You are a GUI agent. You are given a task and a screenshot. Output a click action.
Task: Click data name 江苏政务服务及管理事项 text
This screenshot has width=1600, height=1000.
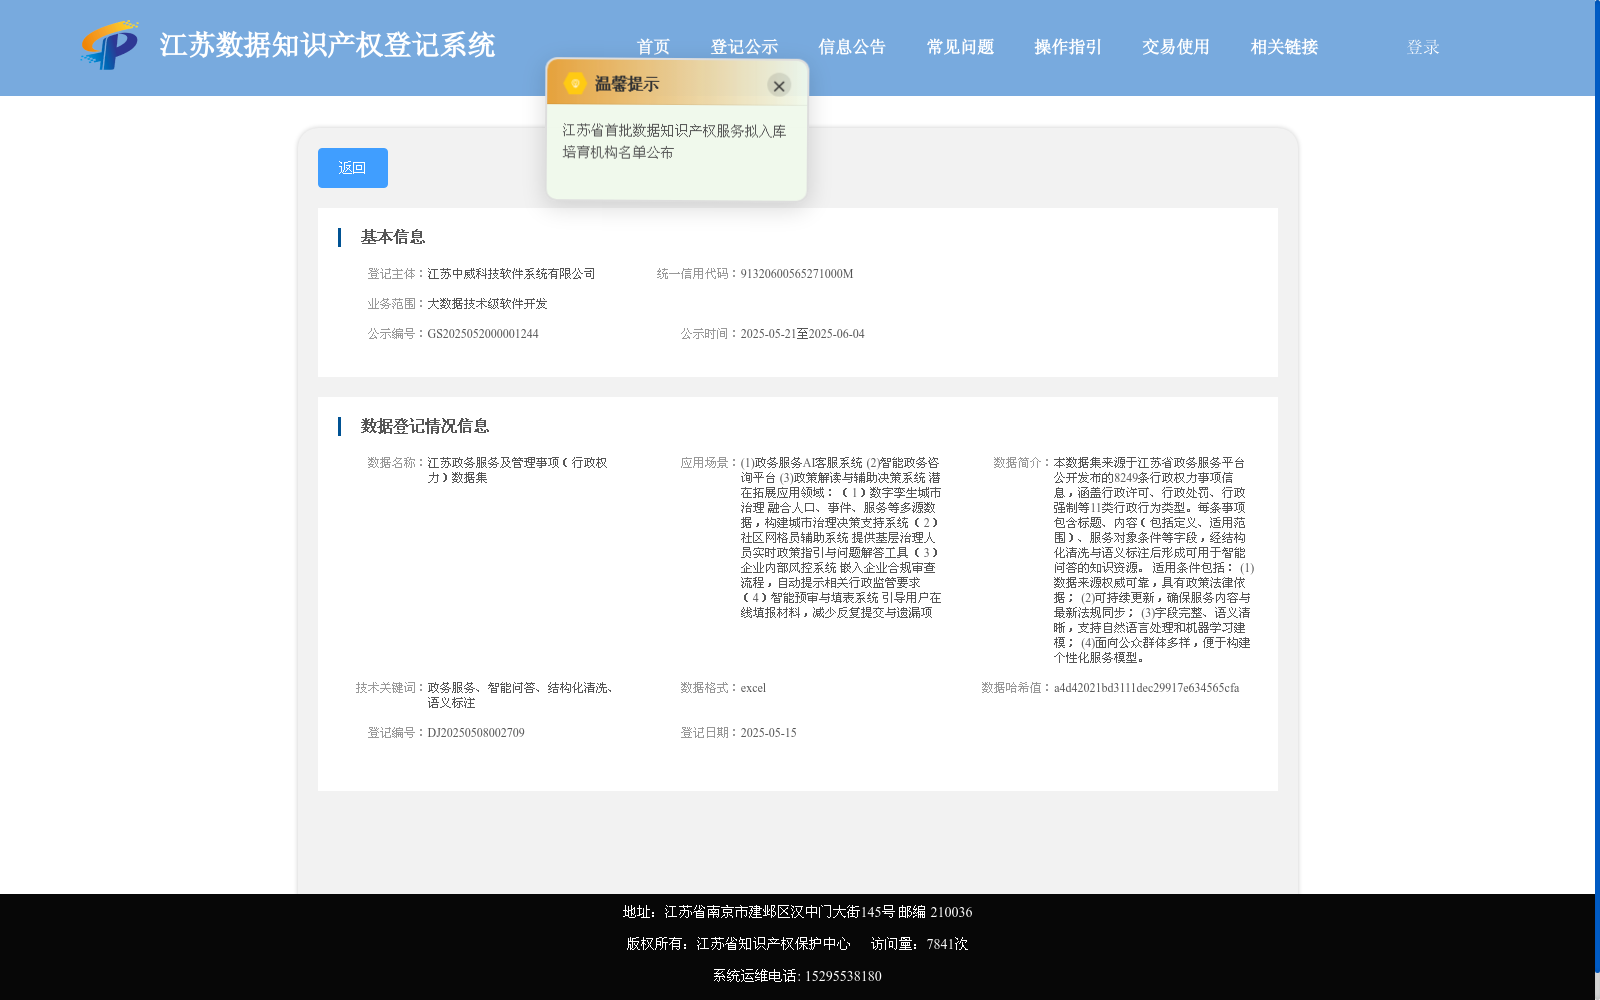click(517, 470)
